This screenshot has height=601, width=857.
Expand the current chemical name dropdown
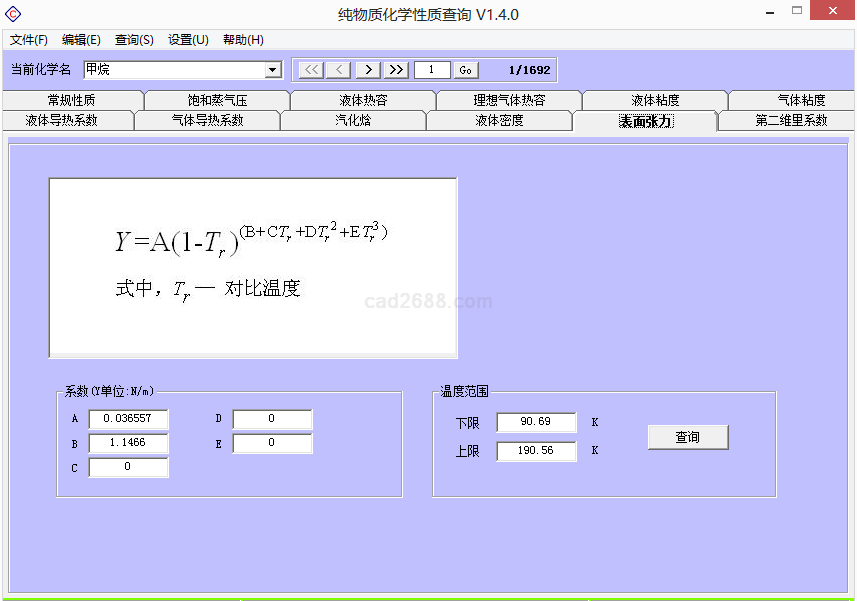[x=273, y=70]
